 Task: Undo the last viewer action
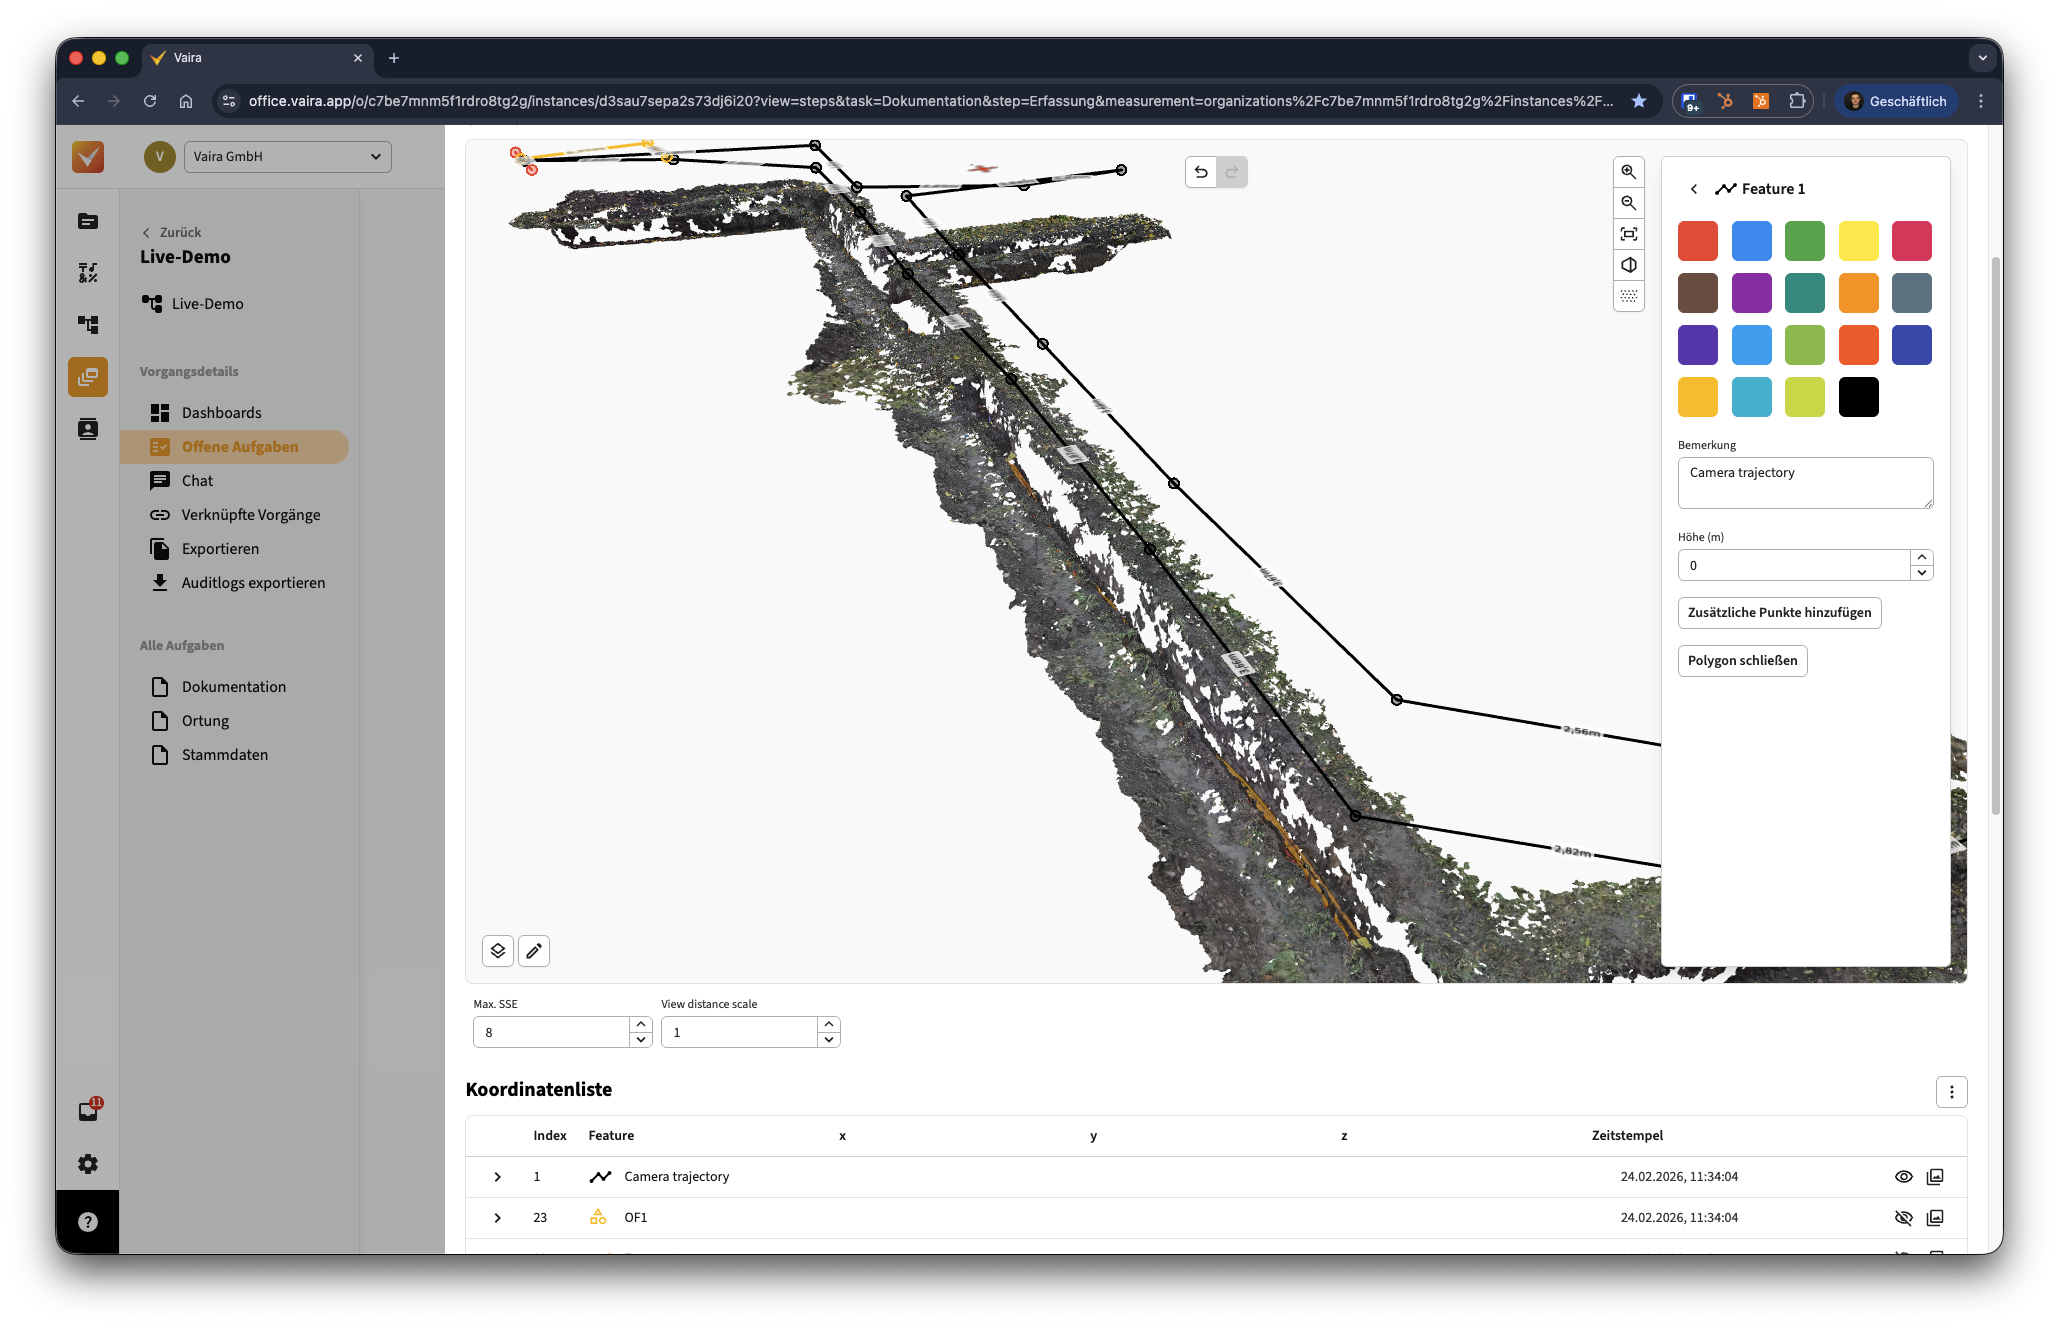(x=1201, y=172)
